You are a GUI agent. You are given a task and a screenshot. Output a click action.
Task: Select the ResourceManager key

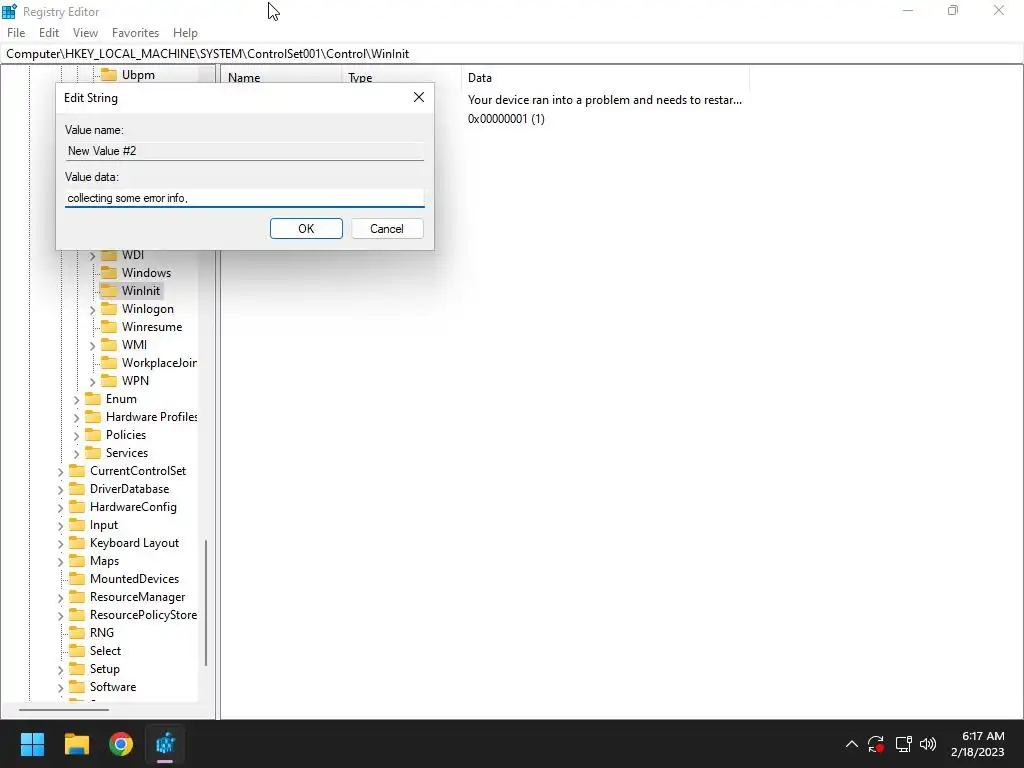pyautogui.click(x=137, y=597)
